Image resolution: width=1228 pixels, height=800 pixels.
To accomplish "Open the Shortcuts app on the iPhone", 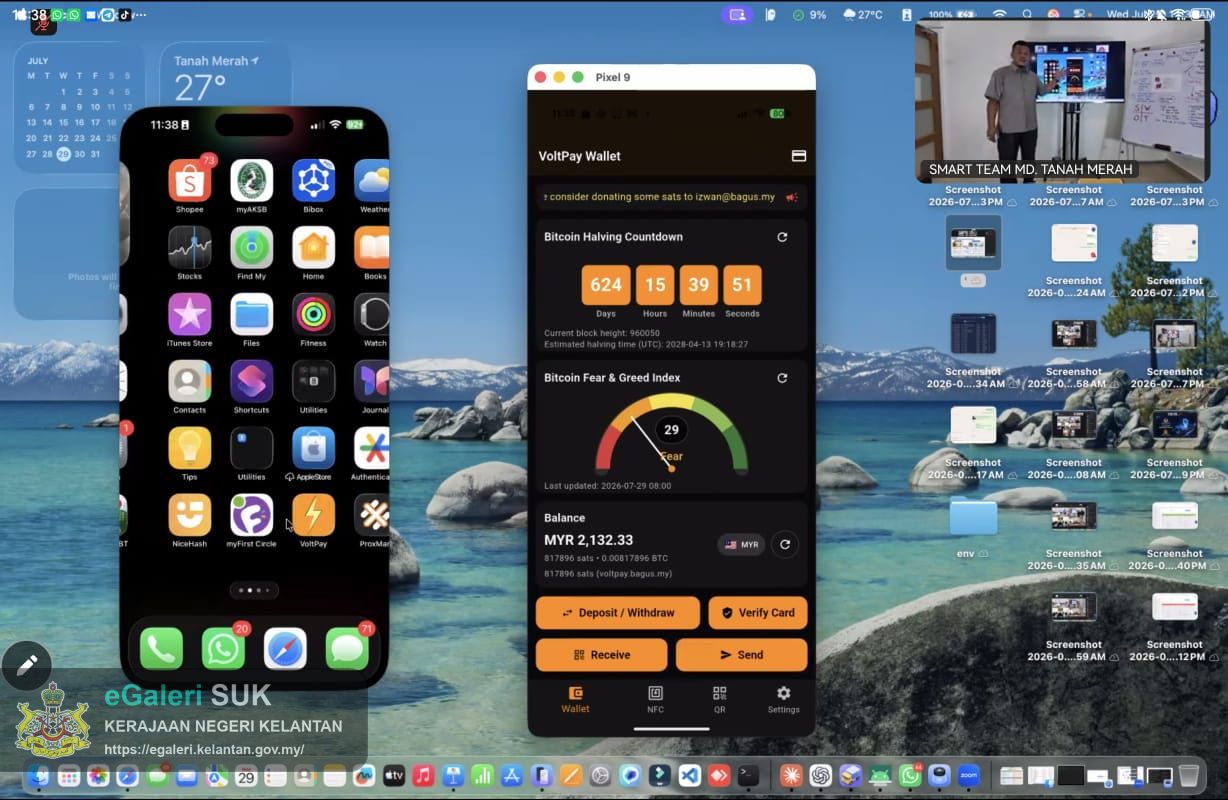I will (x=251, y=382).
